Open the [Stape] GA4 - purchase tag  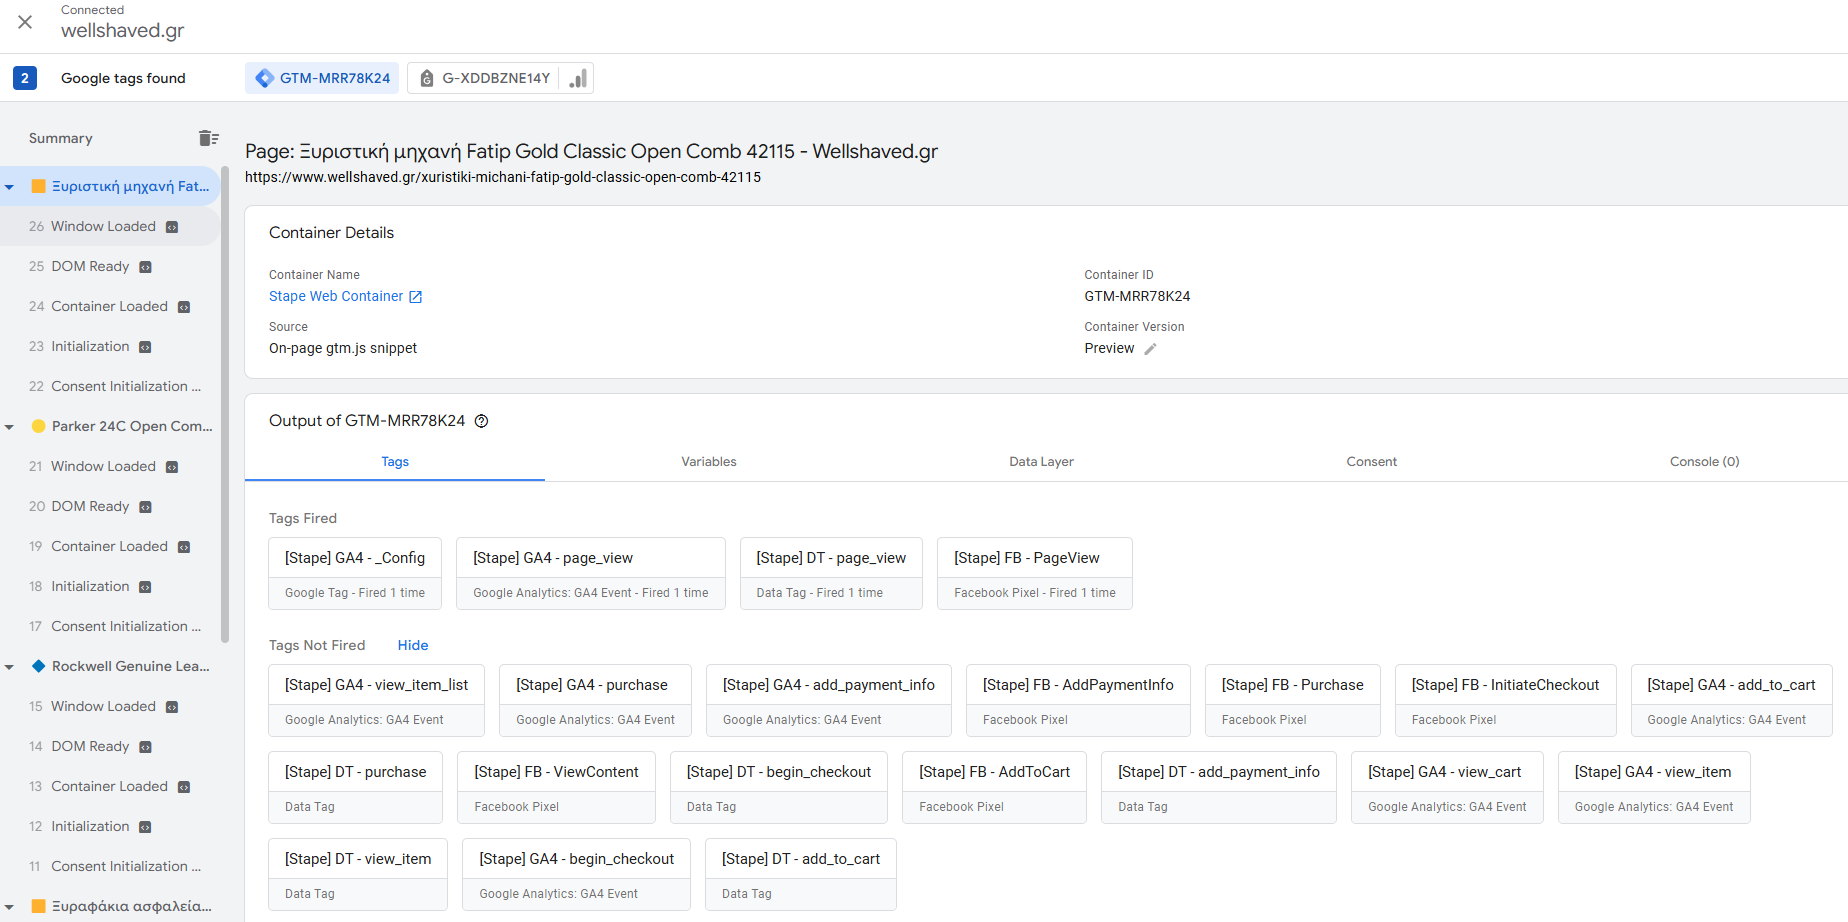coord(595,701)
